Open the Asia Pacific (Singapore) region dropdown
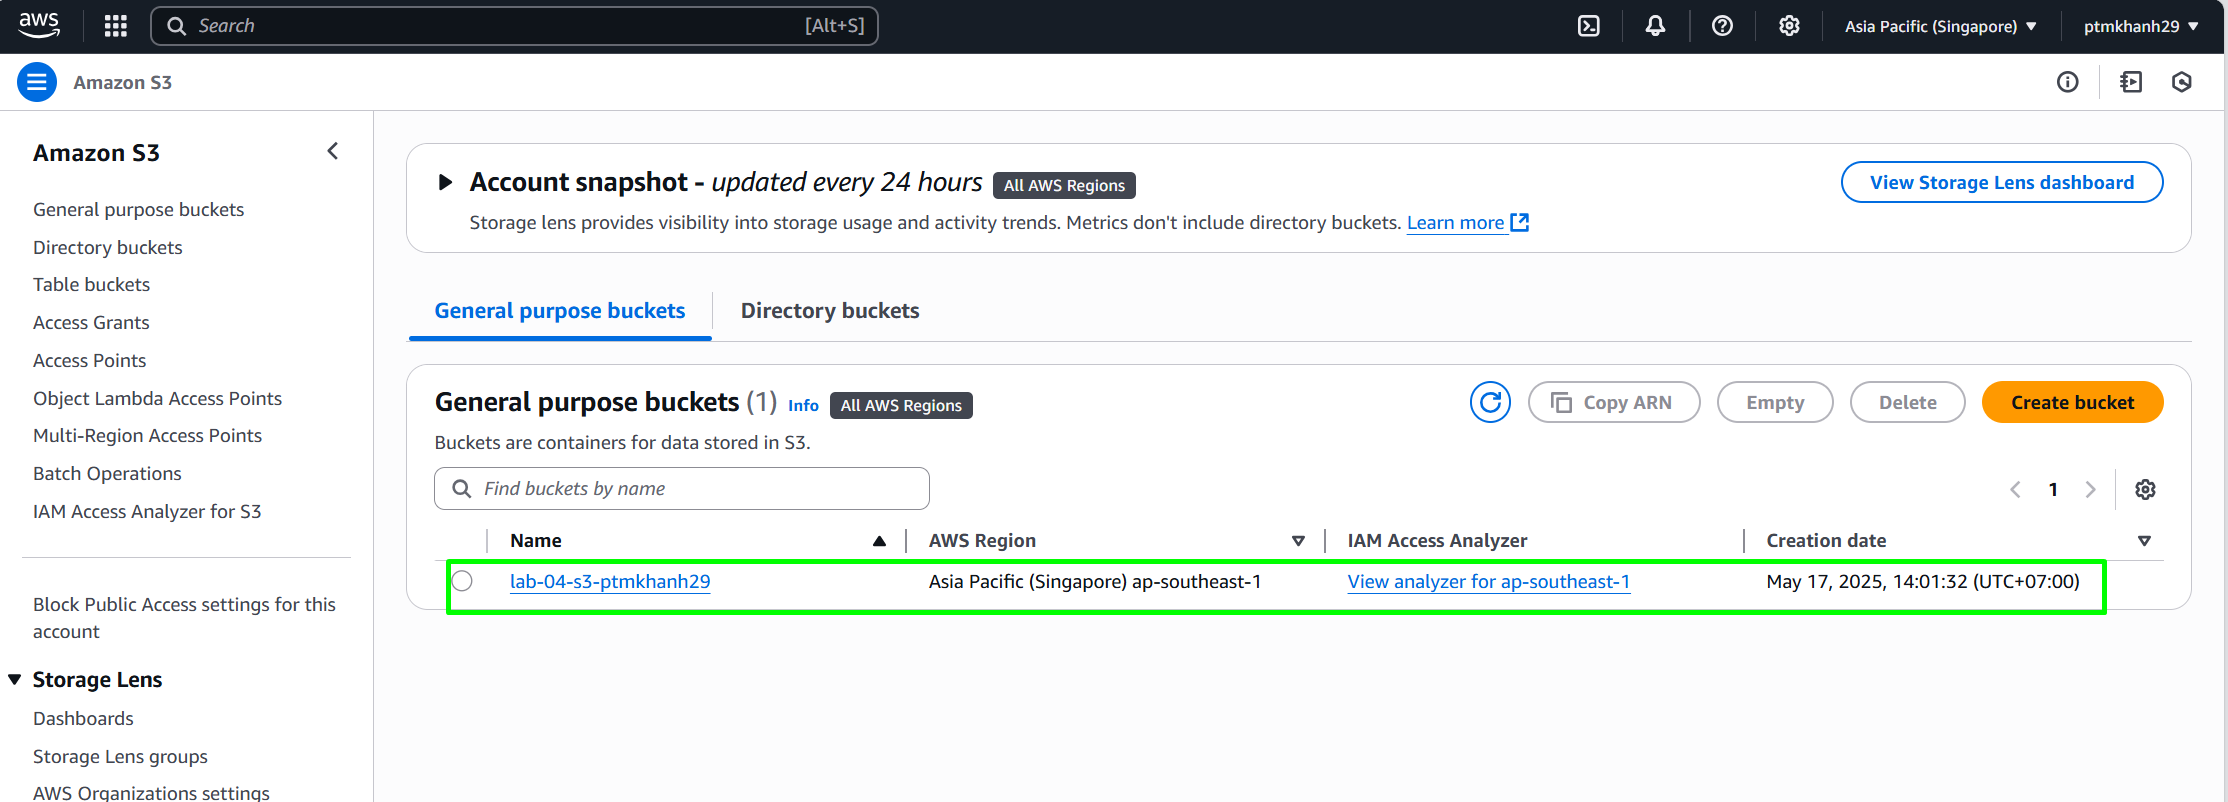 (x=1940, y=26)
